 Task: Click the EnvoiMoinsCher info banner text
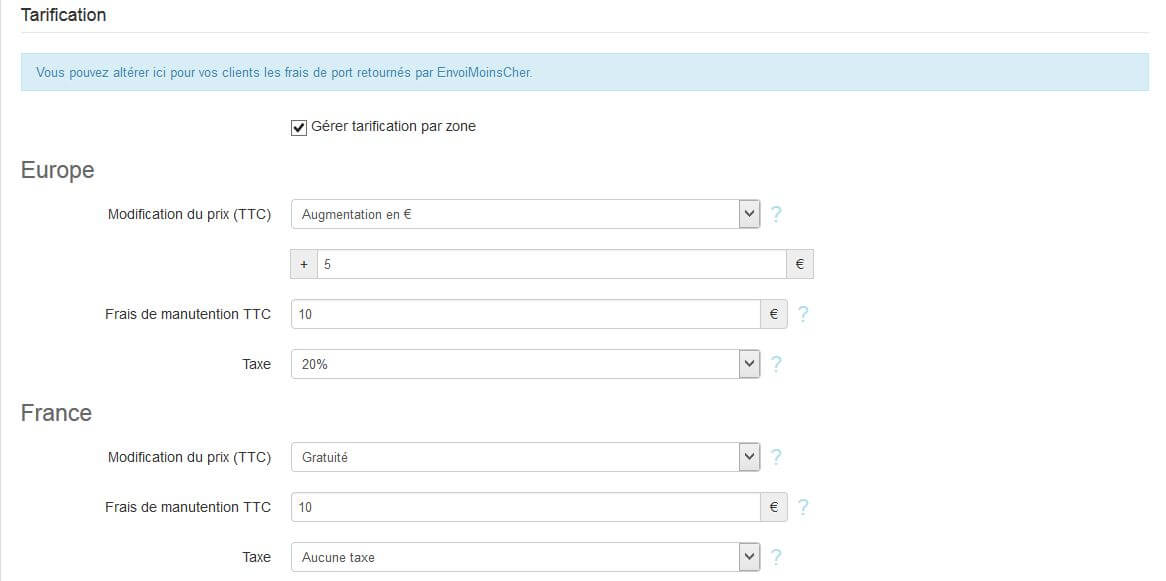284,73
